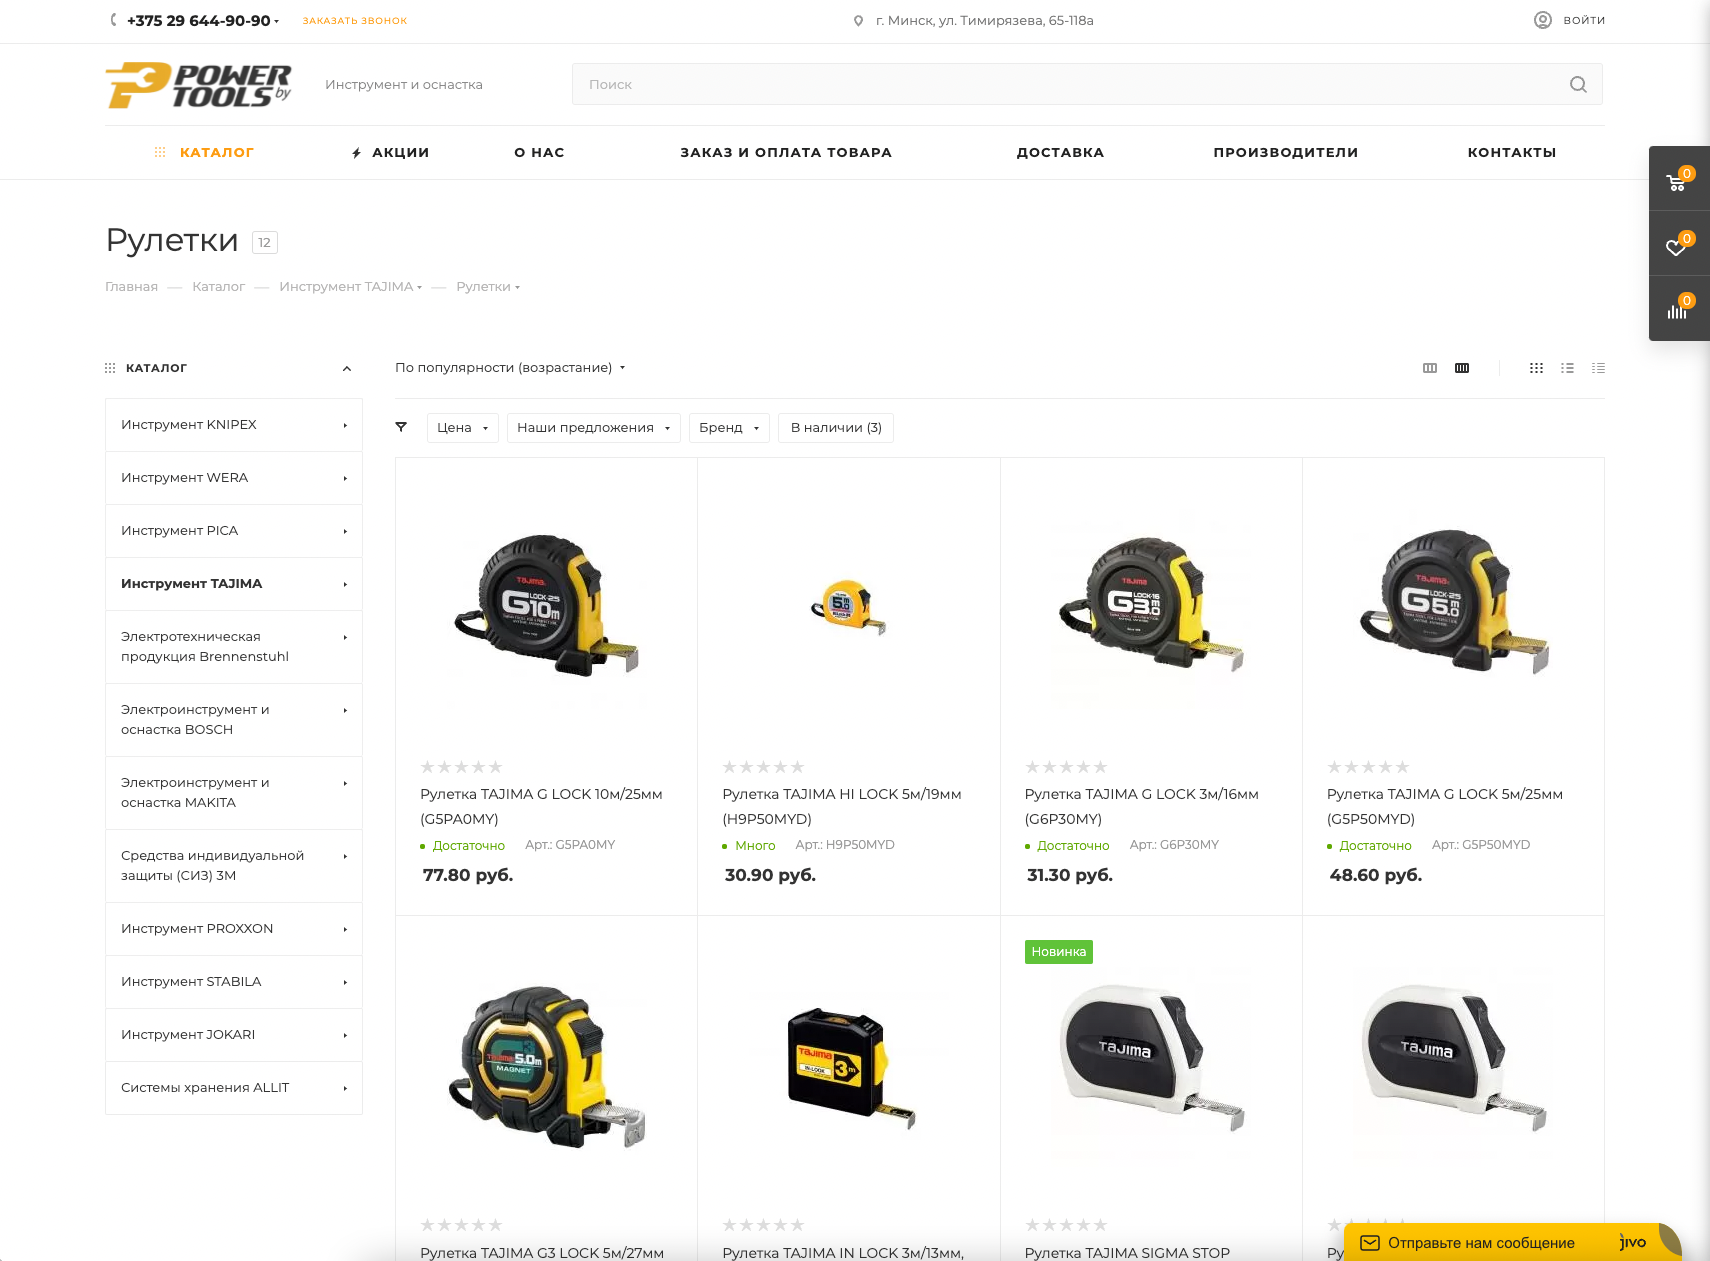
Task: Switch to three-column grid width icon
Action: point(1430,368)
